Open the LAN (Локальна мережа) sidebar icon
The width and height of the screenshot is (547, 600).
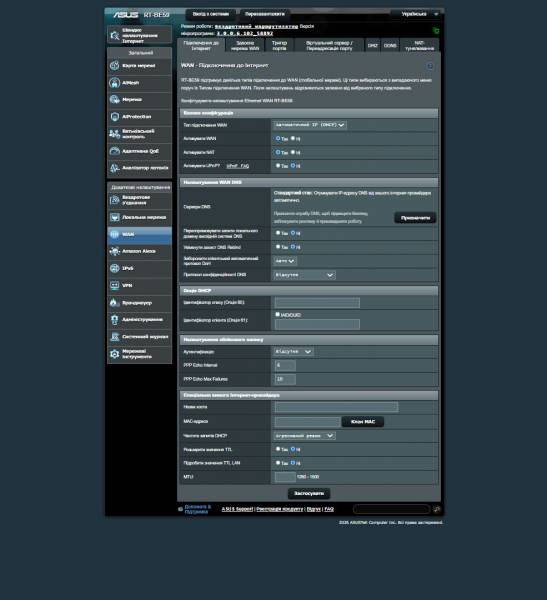pos(114,217)
